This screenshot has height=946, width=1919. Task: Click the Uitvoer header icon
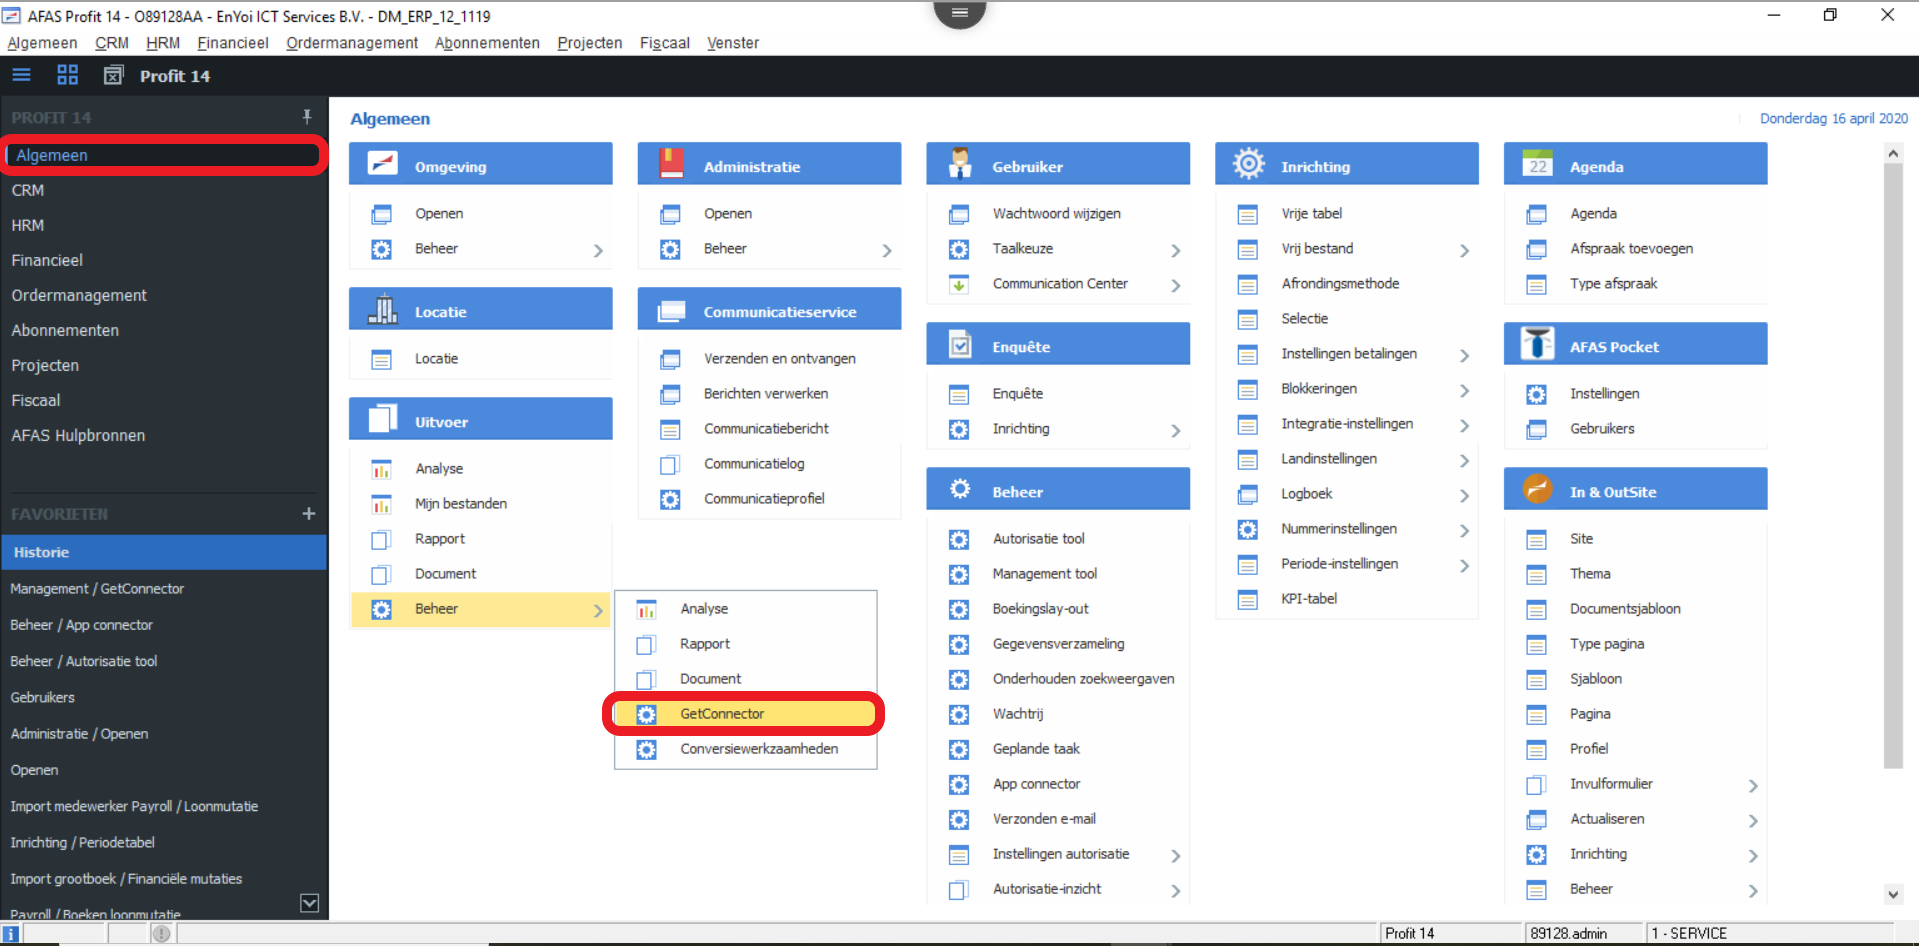[383, 419]
